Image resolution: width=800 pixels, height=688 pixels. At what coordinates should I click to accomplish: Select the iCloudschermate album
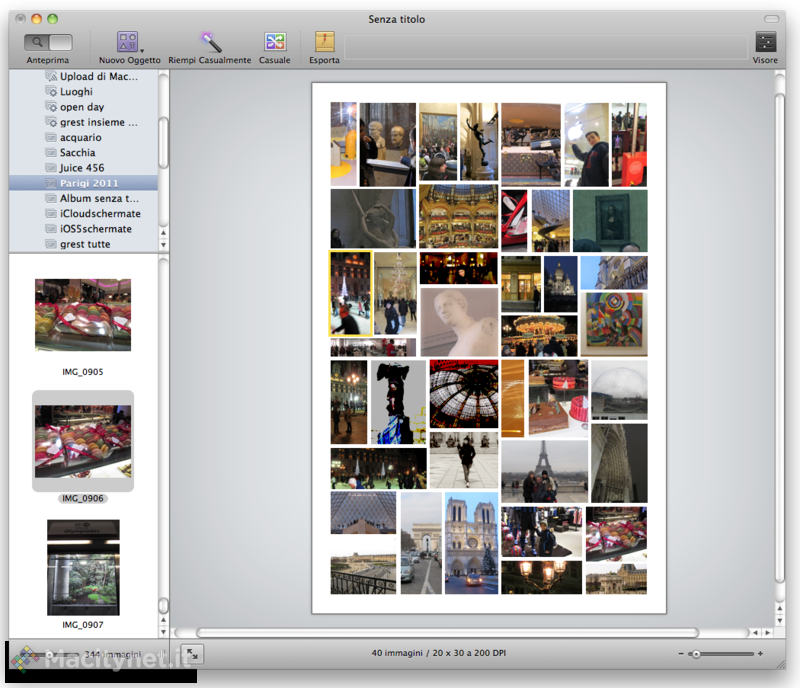click(100, 214)
